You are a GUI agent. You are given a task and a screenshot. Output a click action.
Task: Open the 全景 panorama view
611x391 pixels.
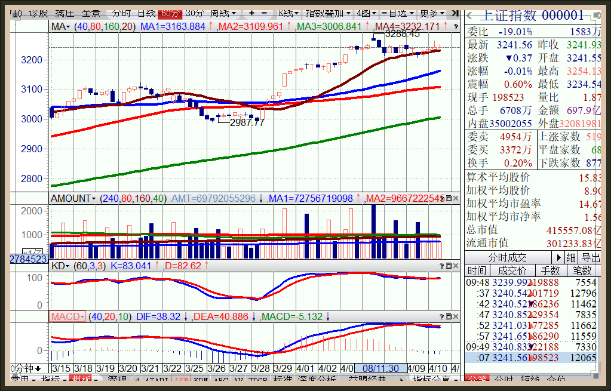coord(91,13)
